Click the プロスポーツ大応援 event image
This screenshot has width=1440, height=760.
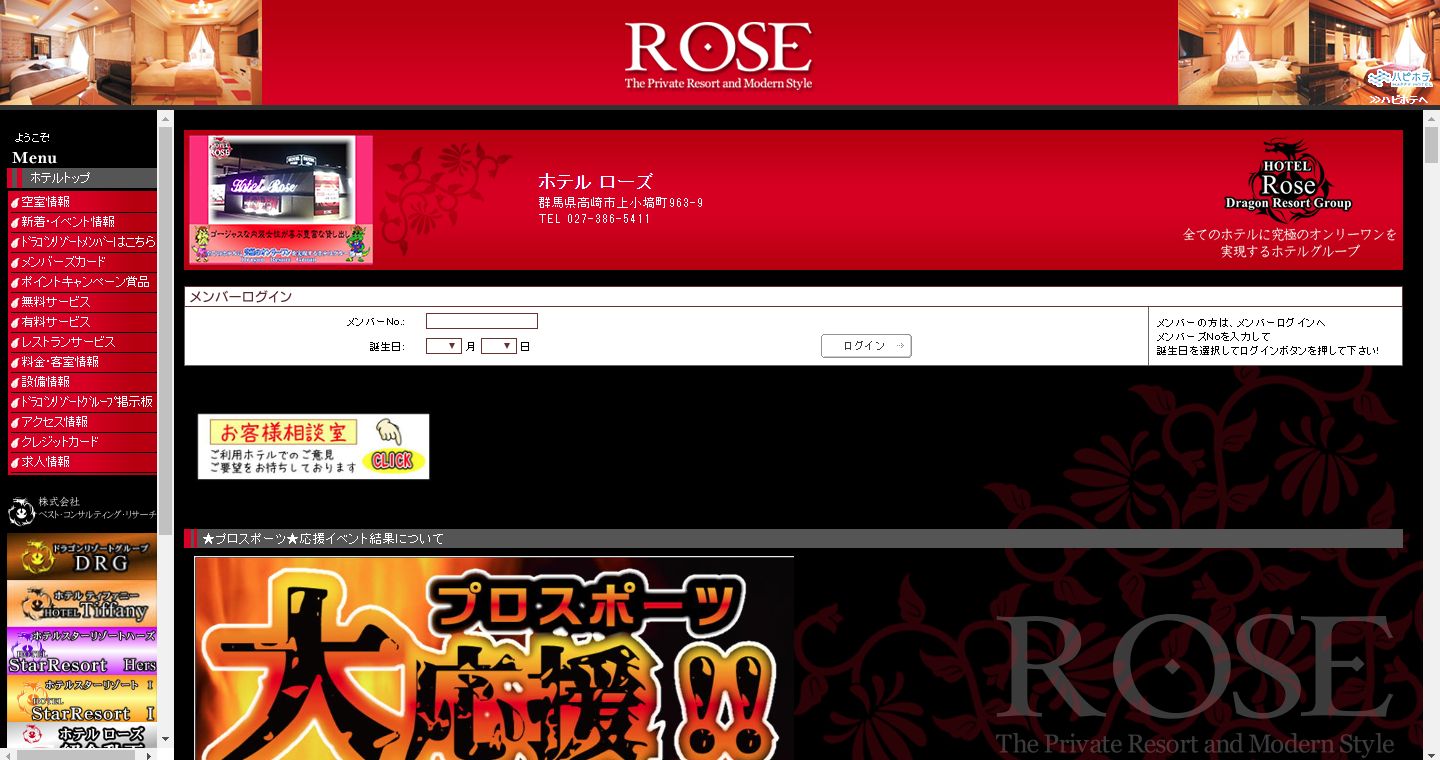point(494,658)
